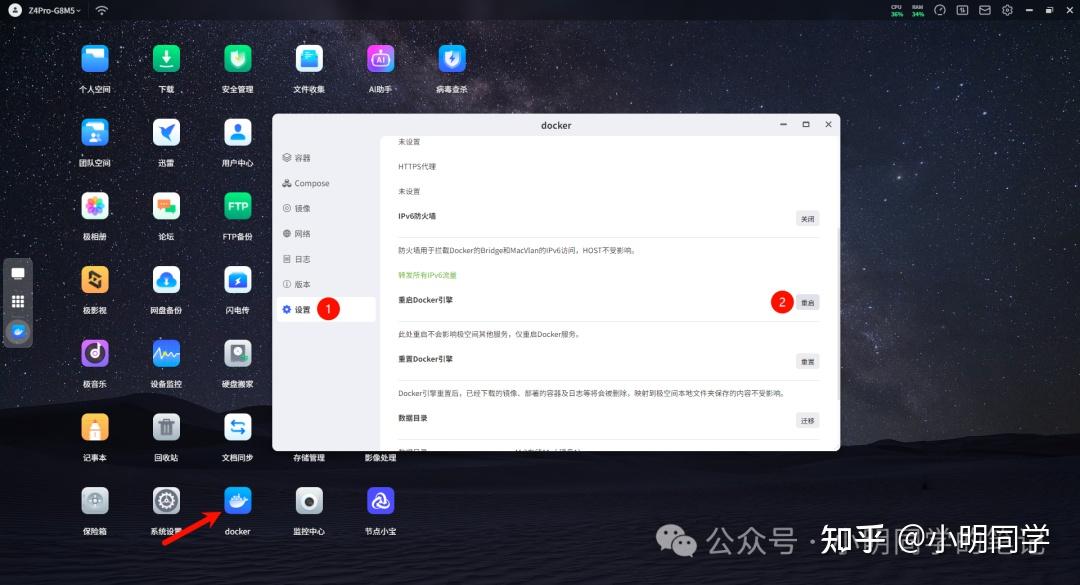This screenshot has width=1080, height=585.
Task: Open the docker app icon on desktop
Action: coord(238,501)
